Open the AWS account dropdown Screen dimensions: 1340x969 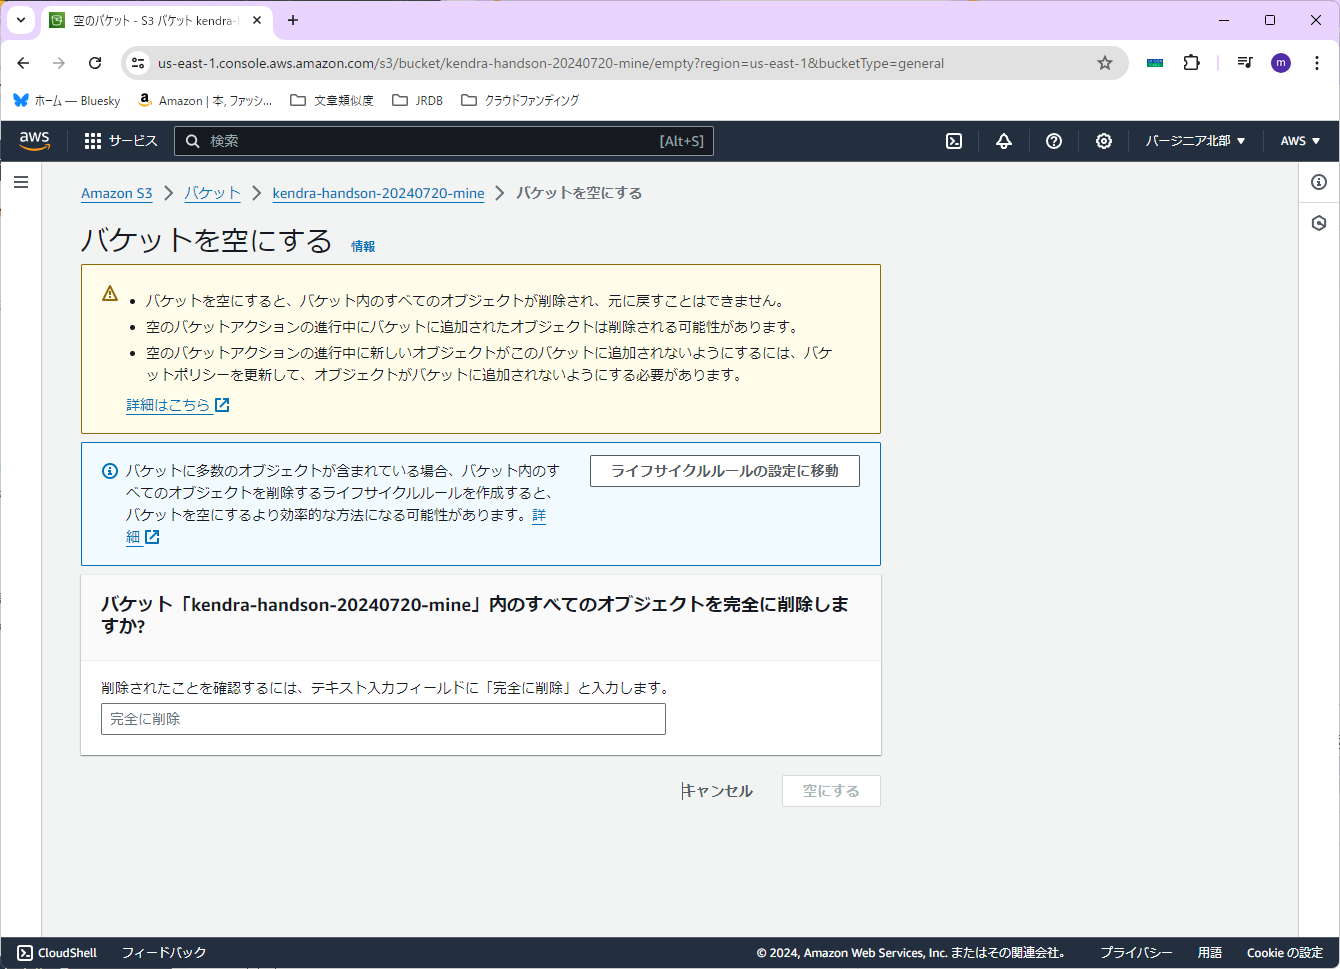pos(1300,141)
